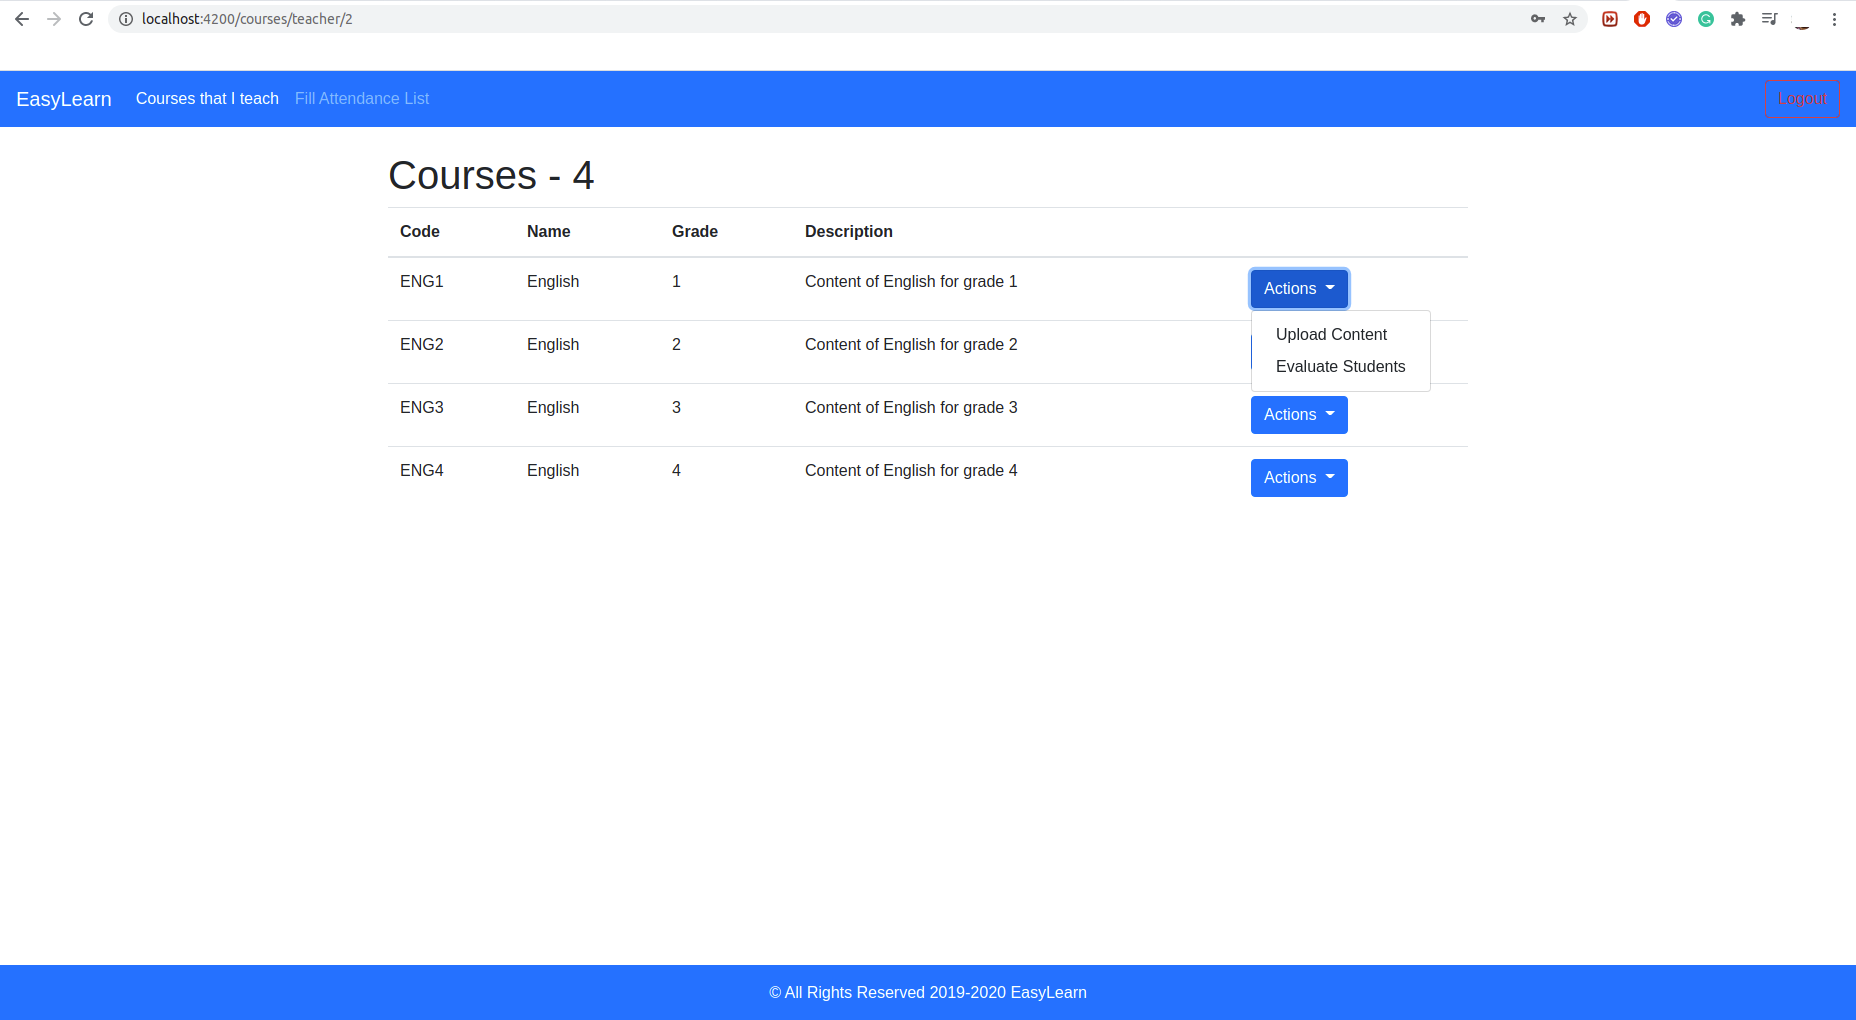The image size is (1856, 1020).
Task: Click 'Content of English for grade 3' text
Action: (911, 408)
